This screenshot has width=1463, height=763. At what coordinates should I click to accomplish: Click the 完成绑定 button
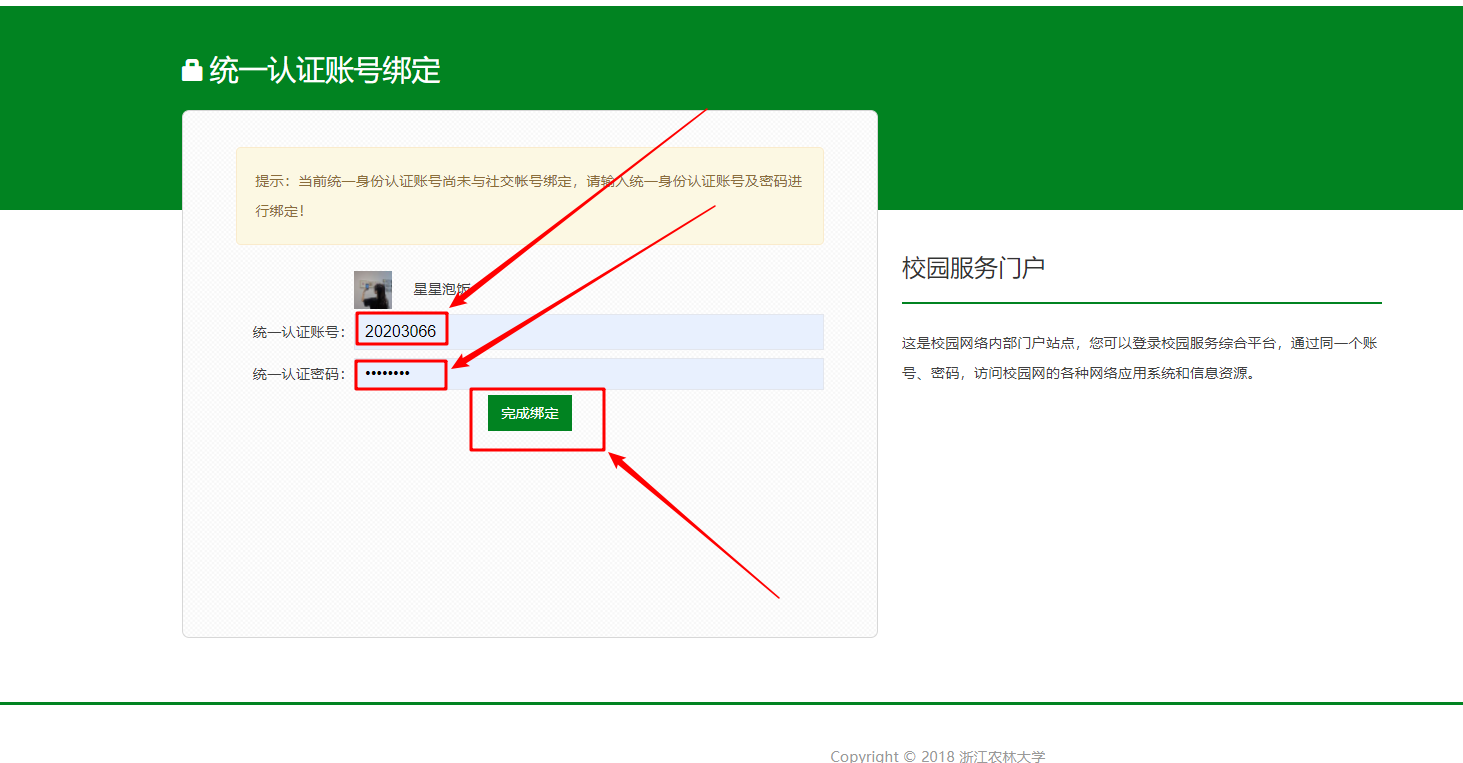point(529,413)
